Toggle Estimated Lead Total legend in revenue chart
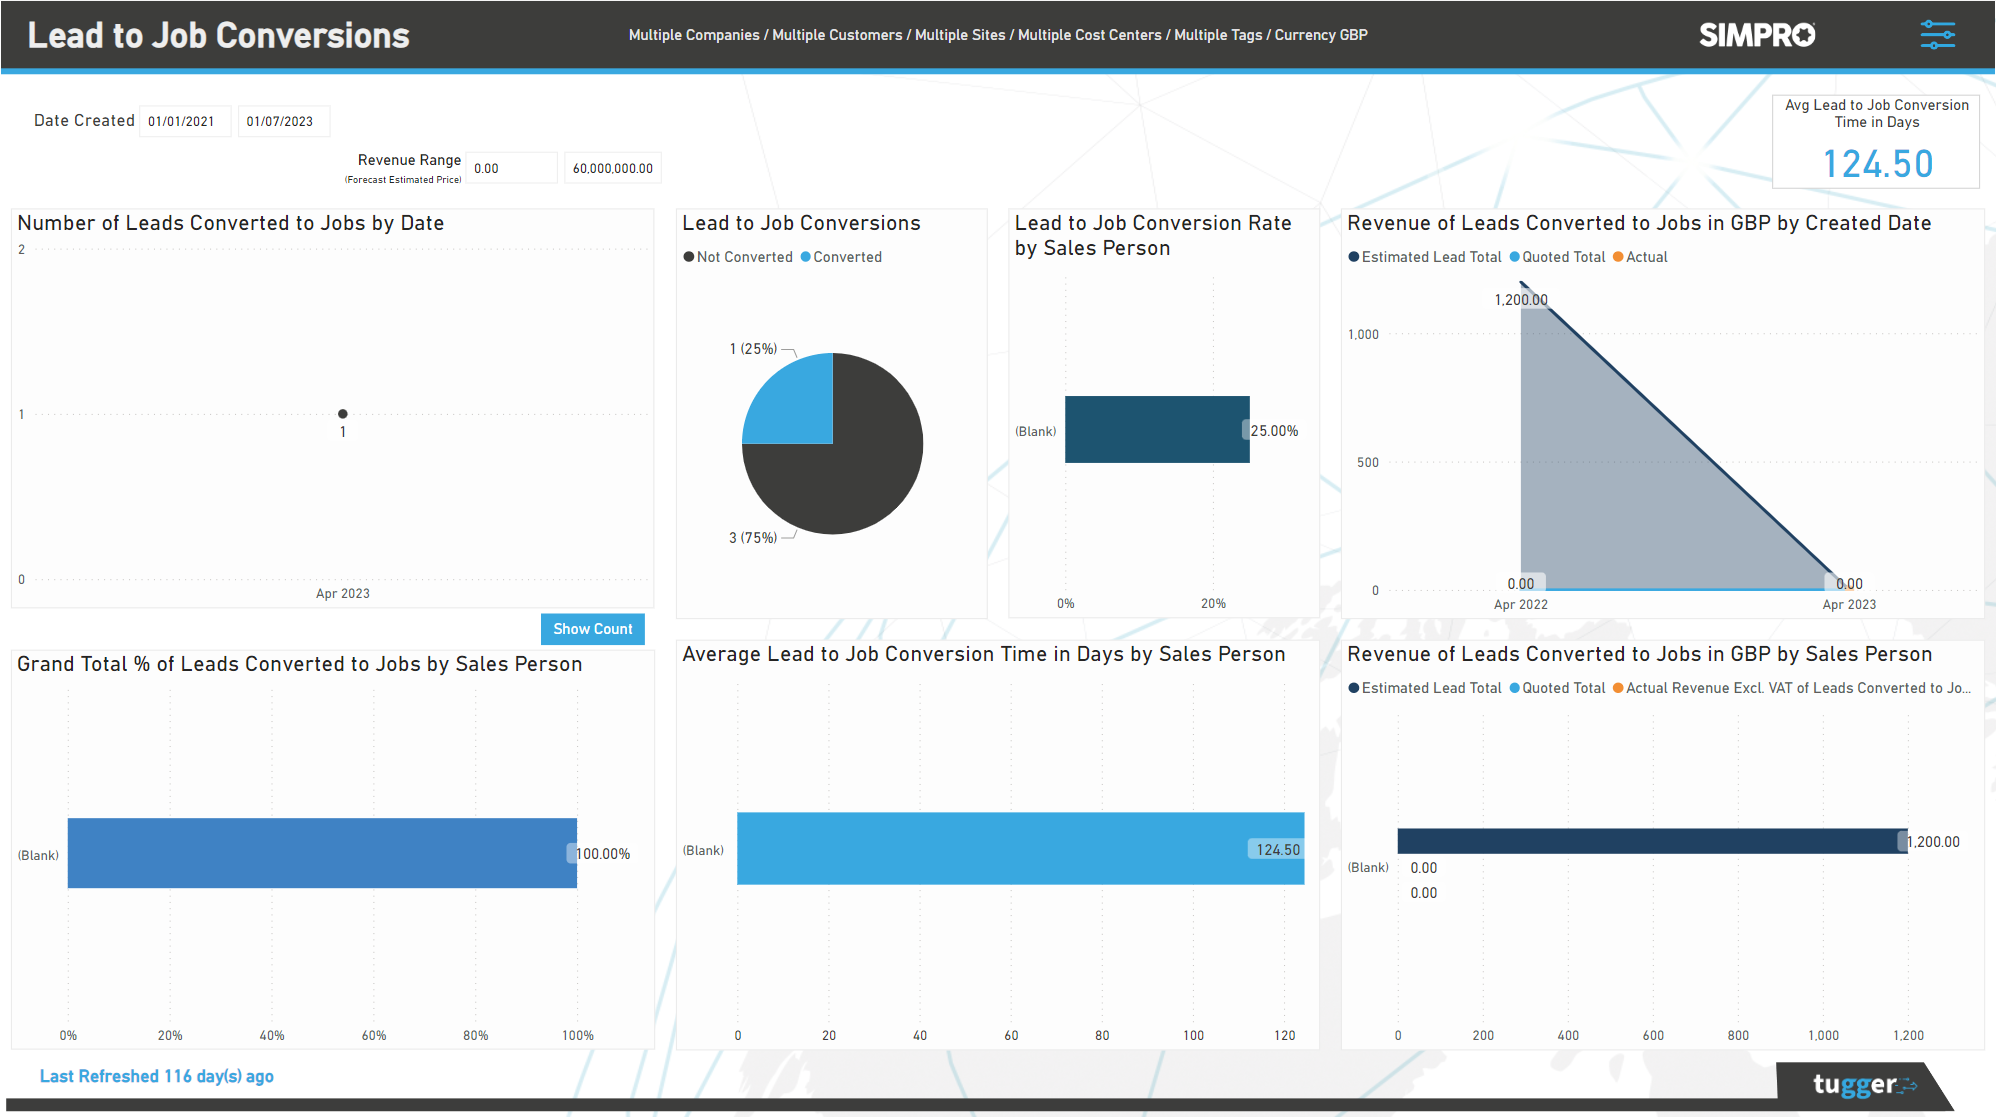The width and height of the screenshot is (1996, 1117). pyautogui.click(x=1426, y=257)
